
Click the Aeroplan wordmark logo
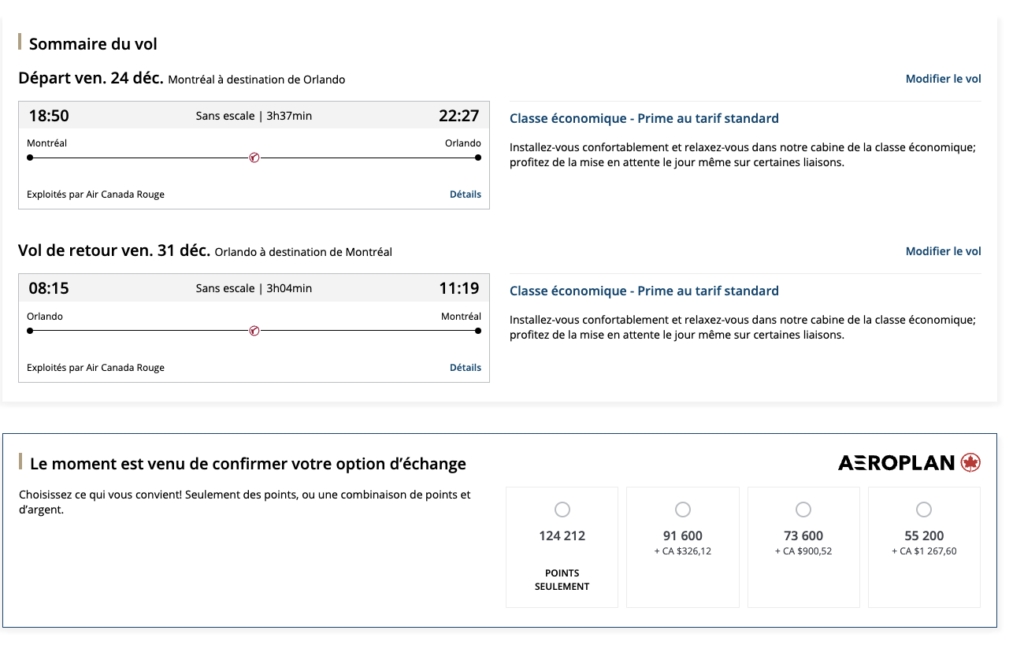coord(896,463)
